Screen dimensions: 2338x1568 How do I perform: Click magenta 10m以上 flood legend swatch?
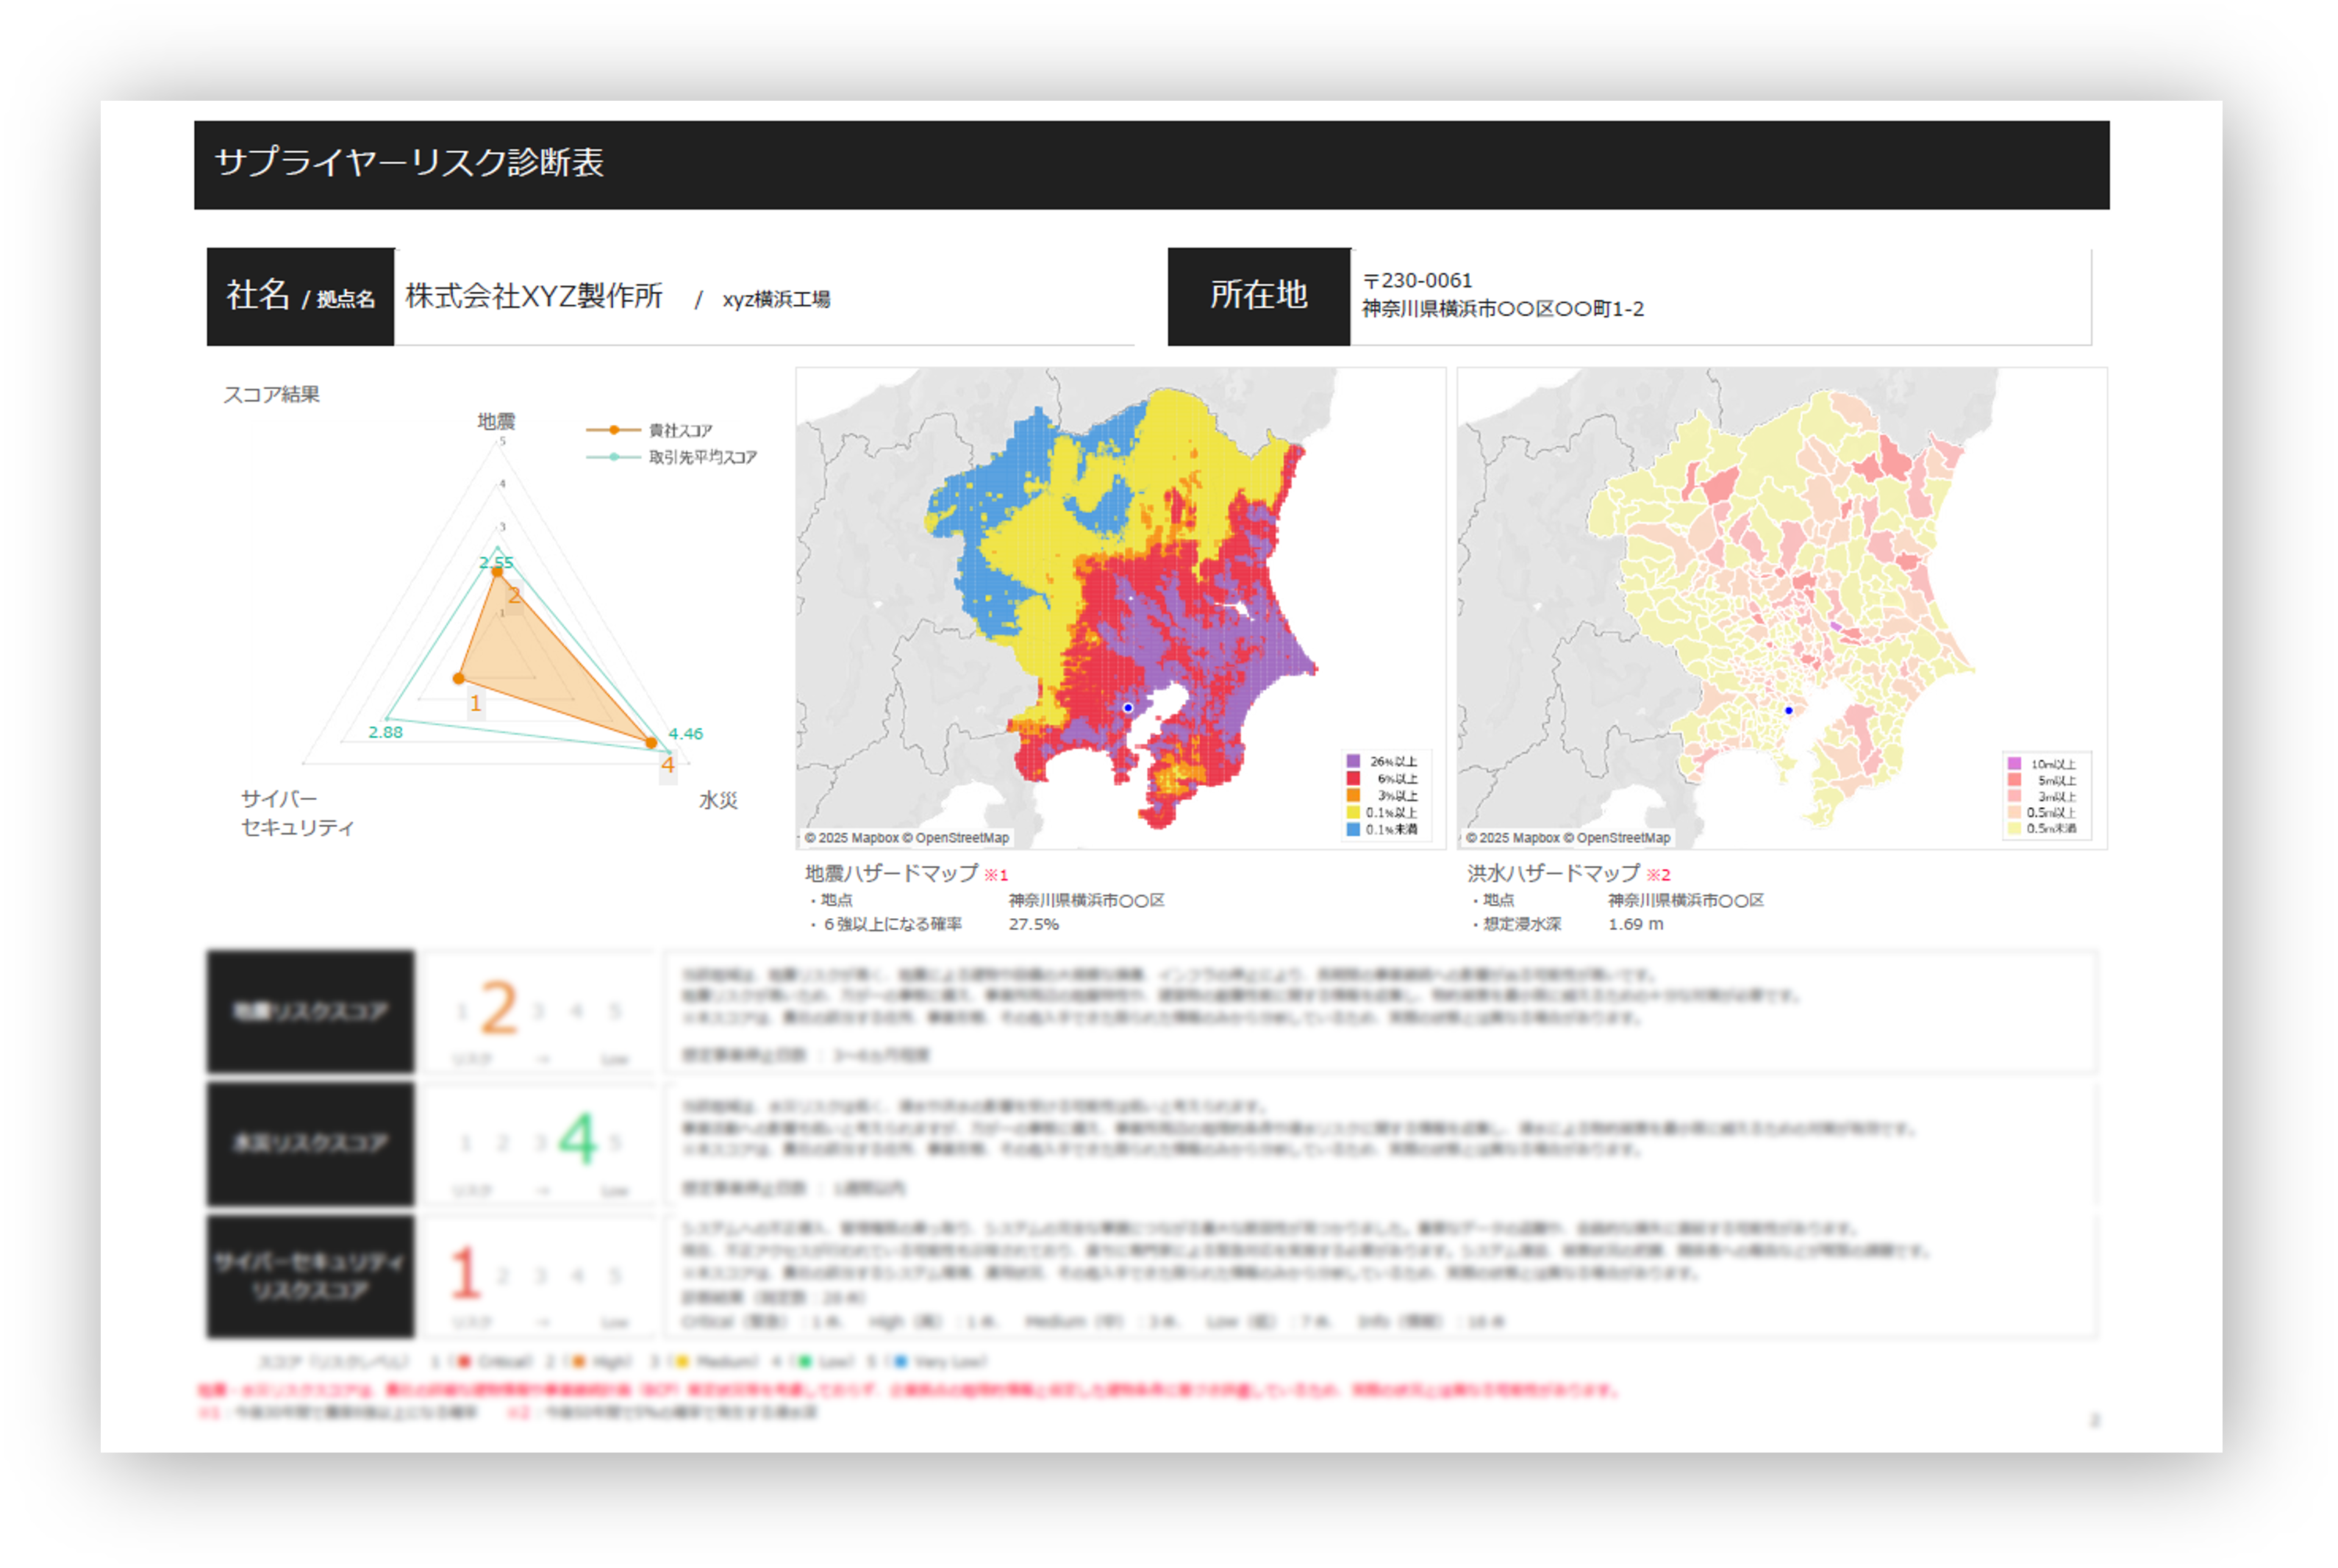[2014, 764]
